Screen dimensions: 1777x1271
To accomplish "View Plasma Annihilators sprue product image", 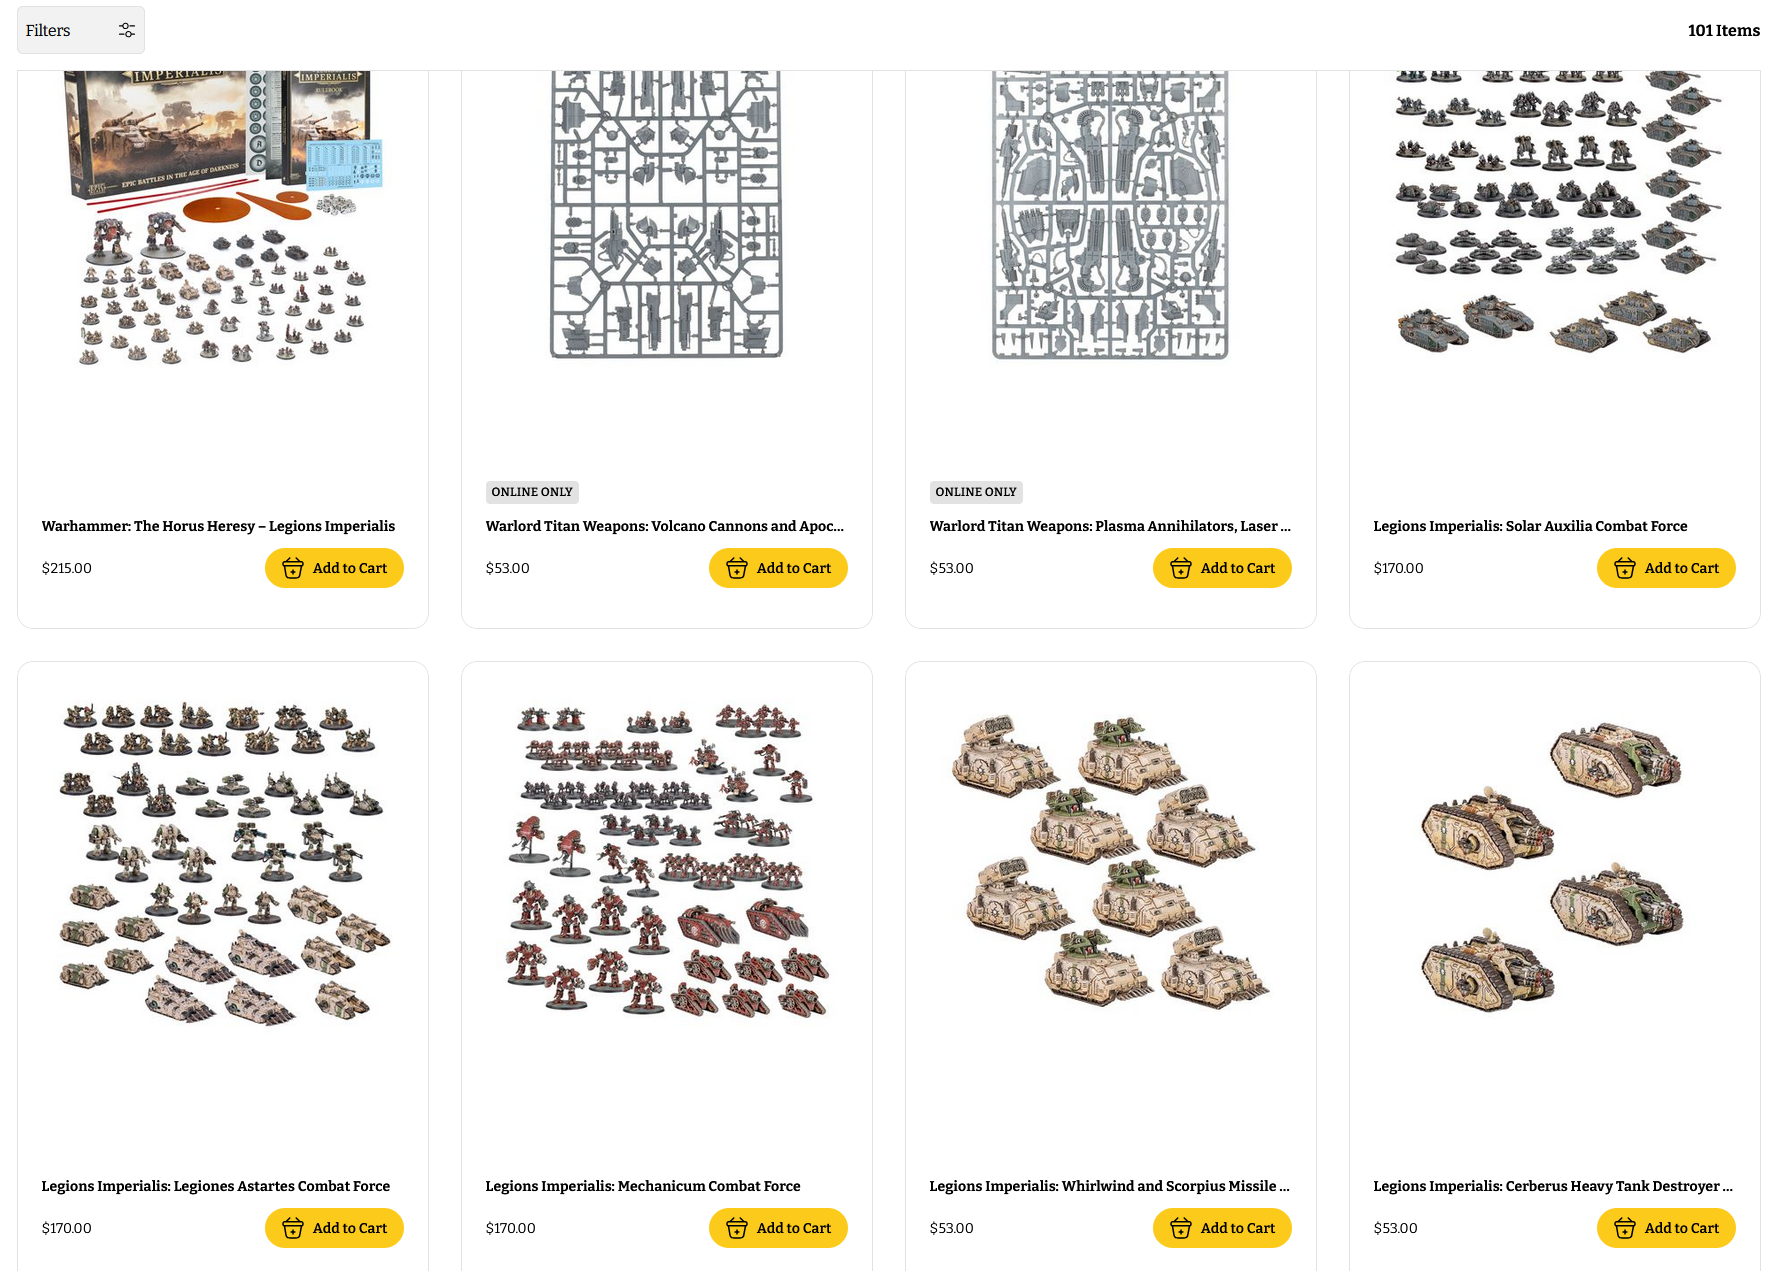I will 1110,214.
